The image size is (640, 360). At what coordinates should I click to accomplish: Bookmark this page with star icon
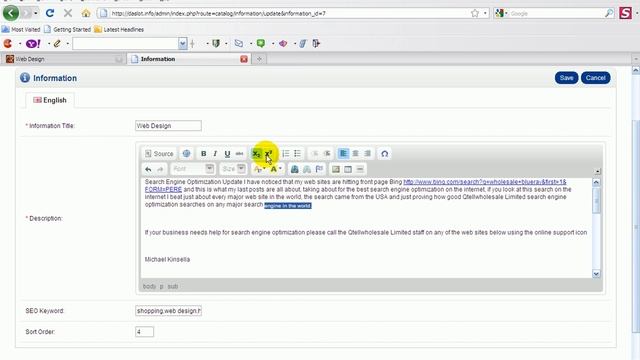coord(475,13)
